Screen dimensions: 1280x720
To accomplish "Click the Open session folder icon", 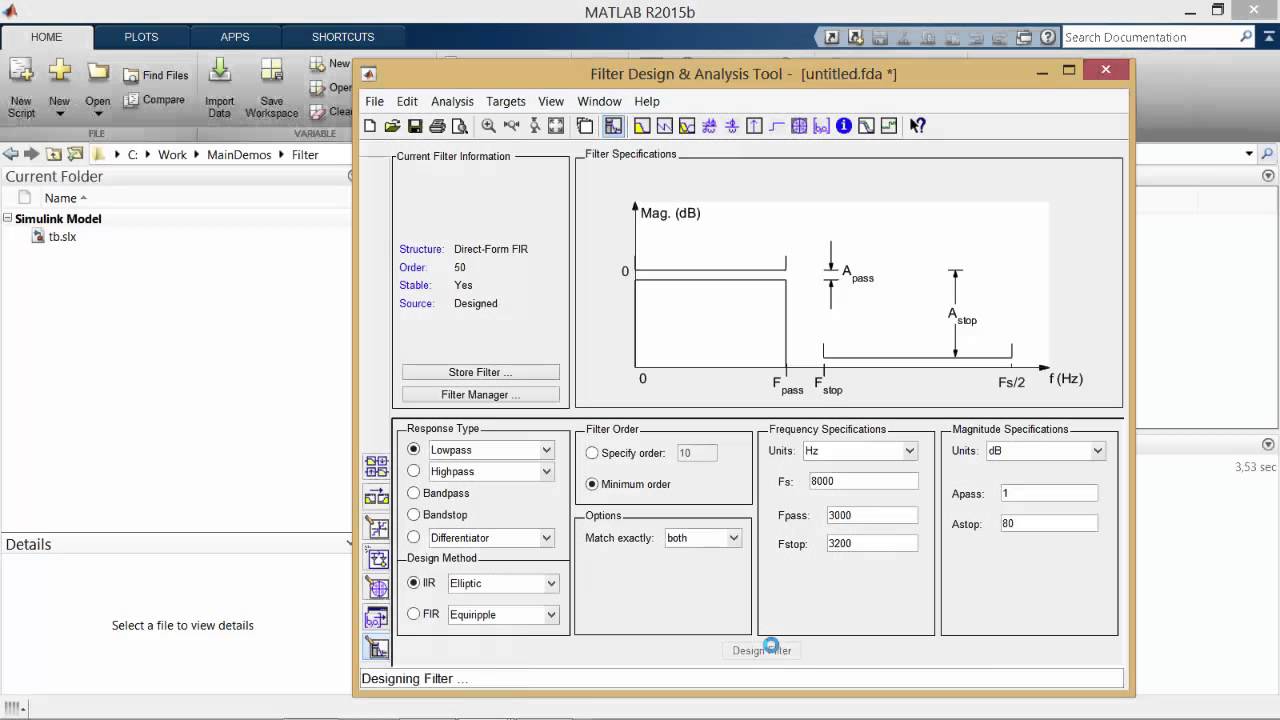I will point(392,126).
